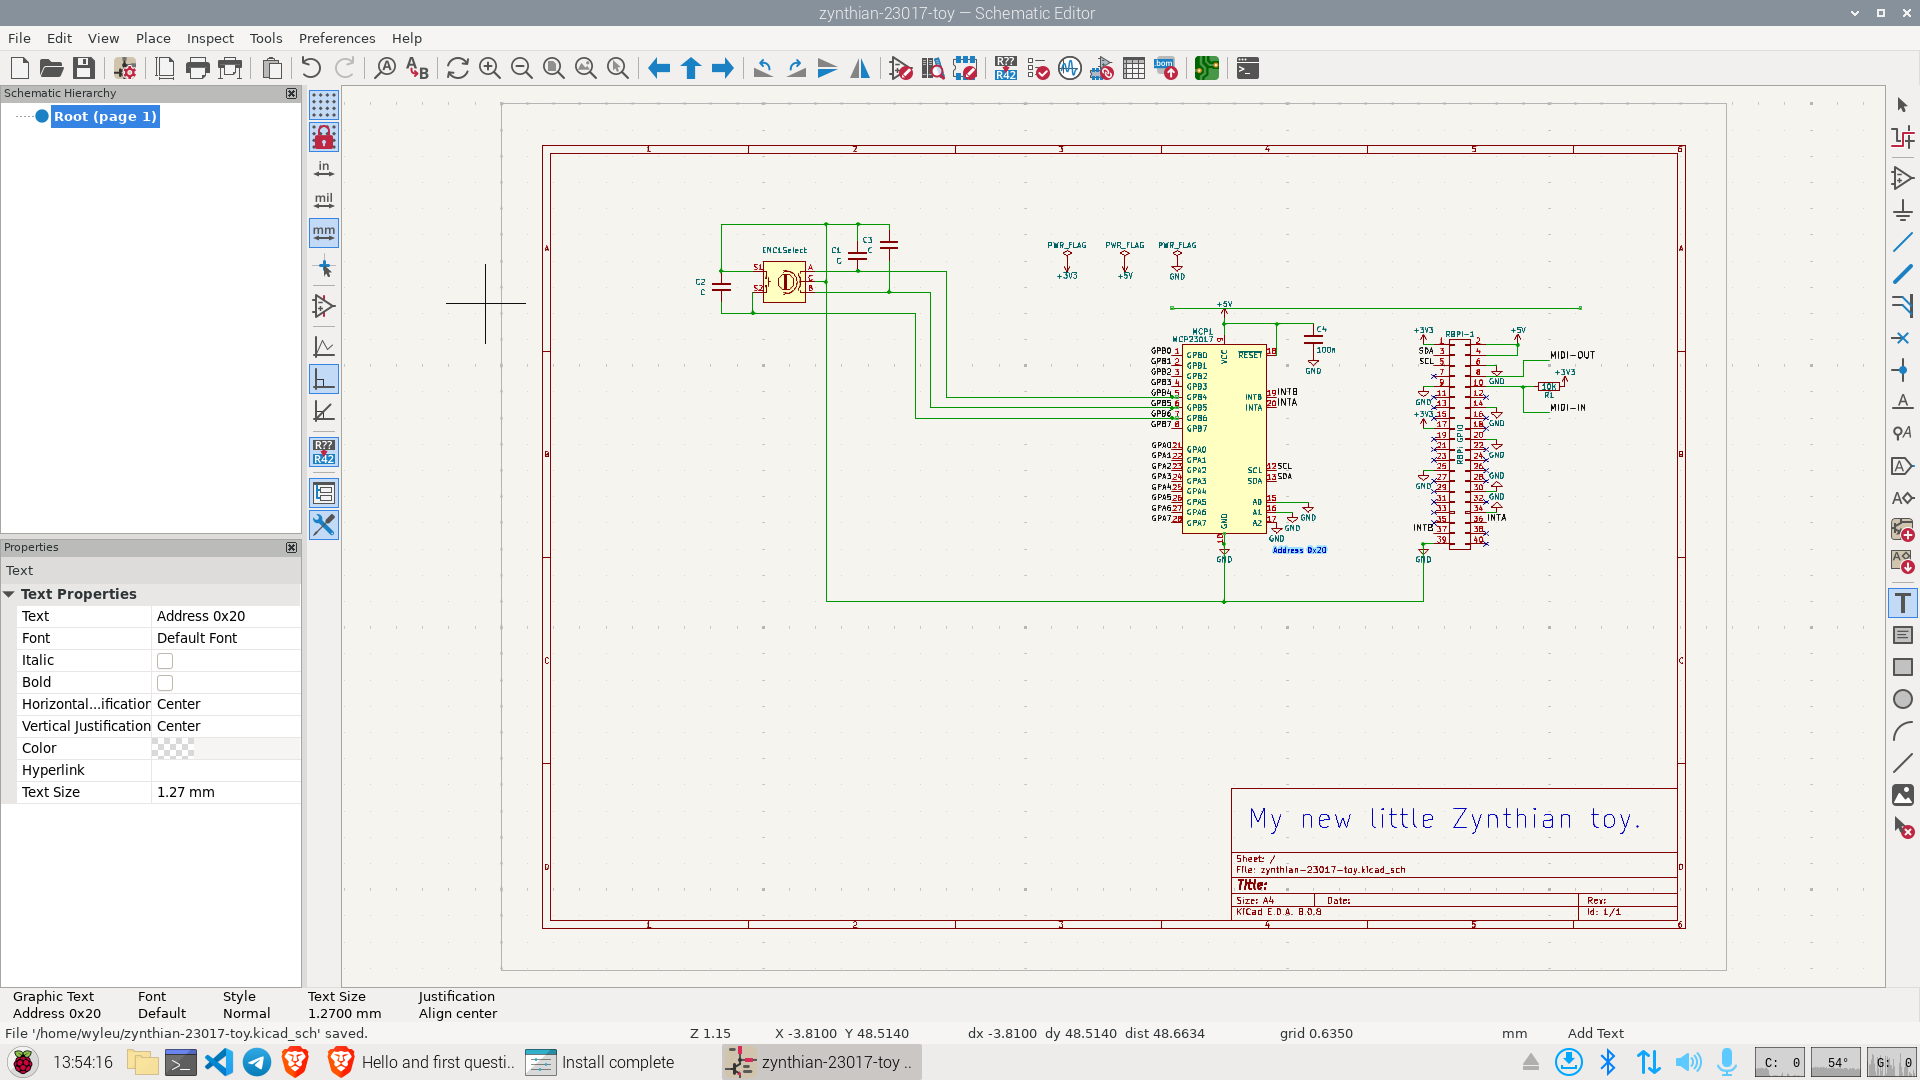This screenshot has height=1080, width=1920.
Task: Select the Add Power Symbol tool
Action: [x=1902, y=211]
